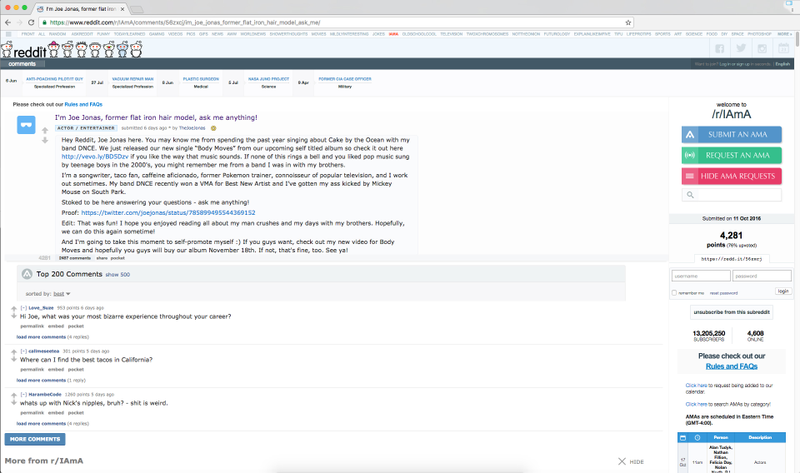Open the Instagram icon in header
The image size is (800, 473).
[x=762, y=48]
